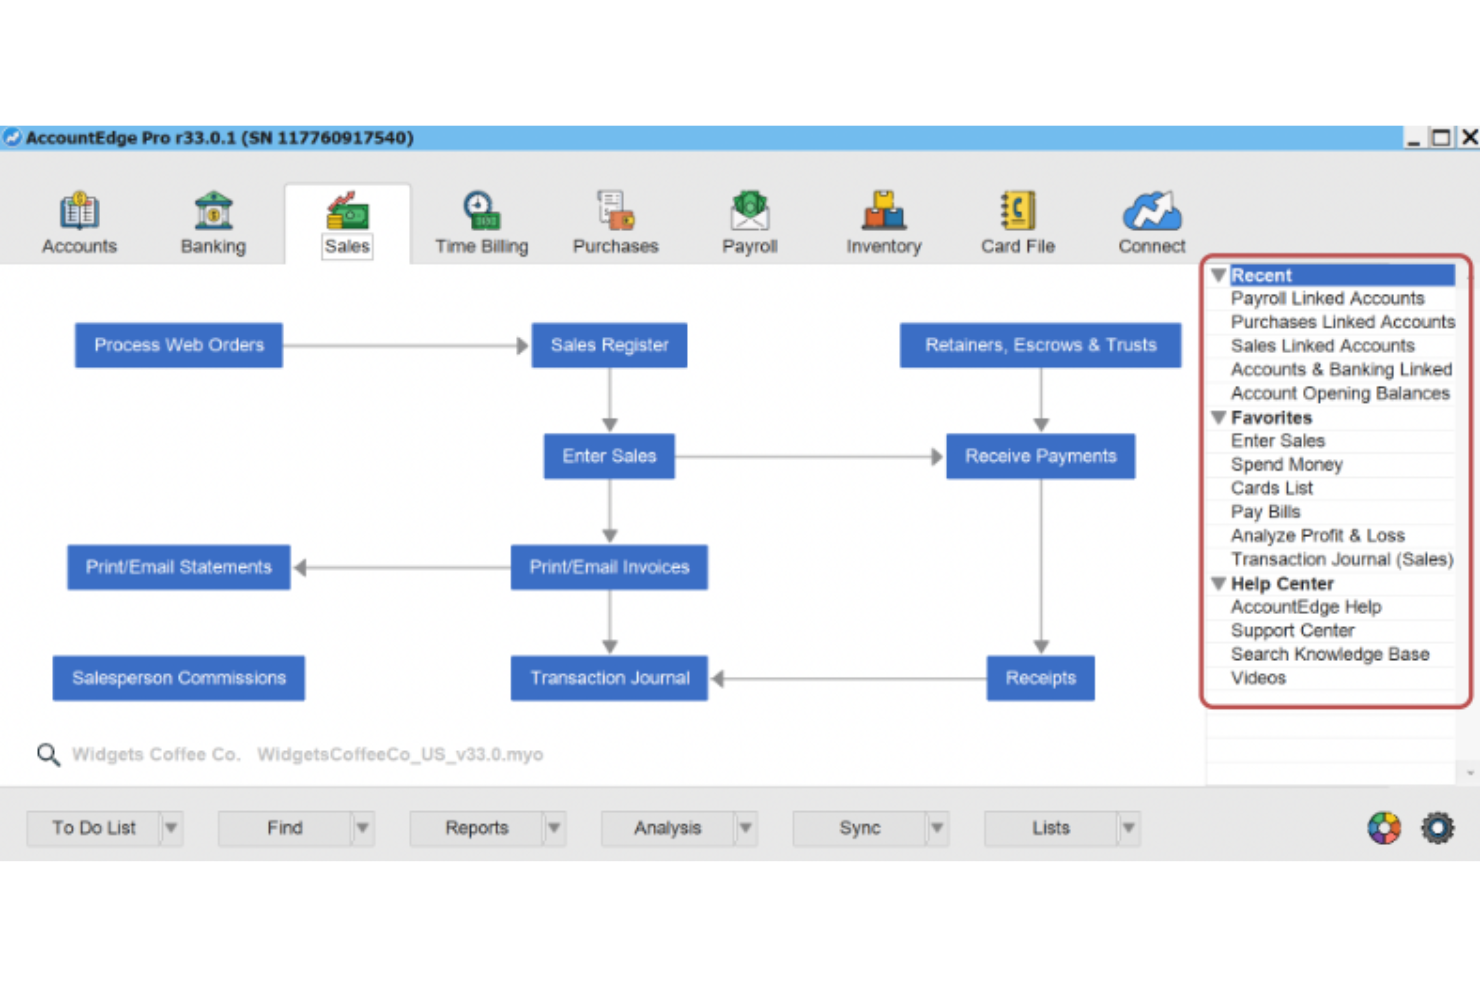Click the magnifying glass search icon
Viewport: 1480px width, 987px height.
tap(48, 754)
